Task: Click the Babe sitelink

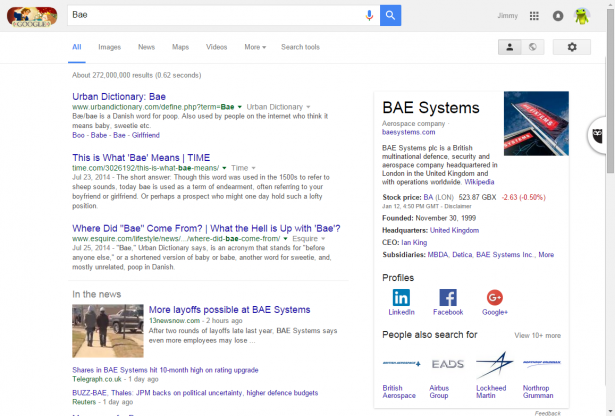Action: (99, 135)
